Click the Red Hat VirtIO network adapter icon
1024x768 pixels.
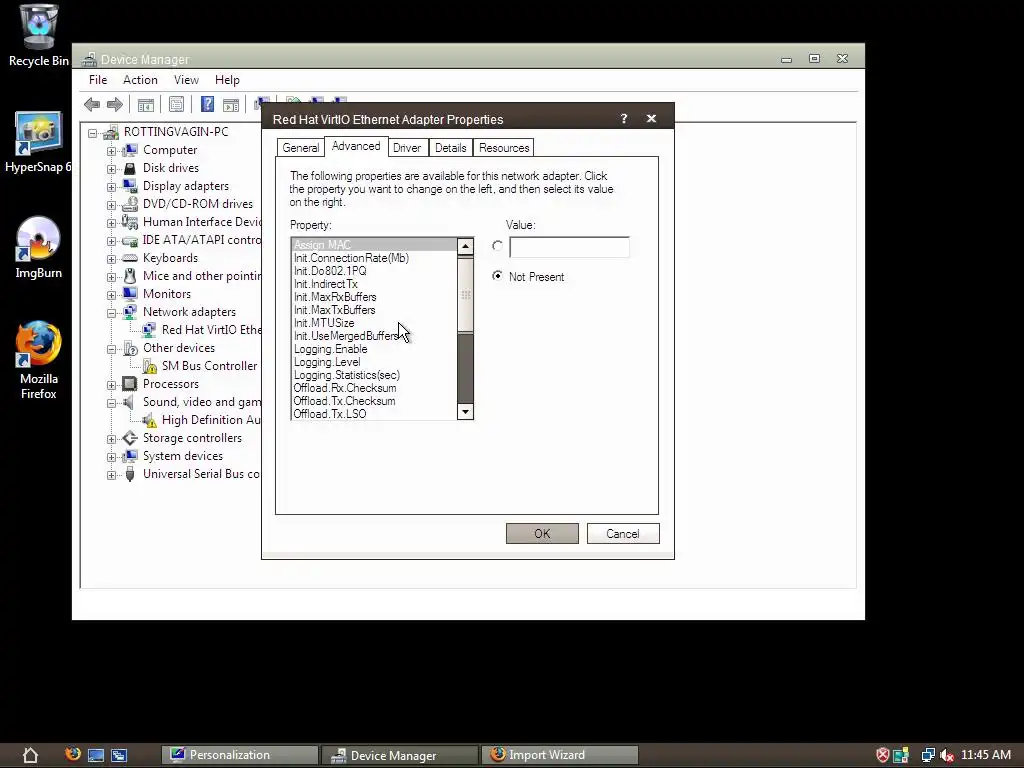point(150,330)
